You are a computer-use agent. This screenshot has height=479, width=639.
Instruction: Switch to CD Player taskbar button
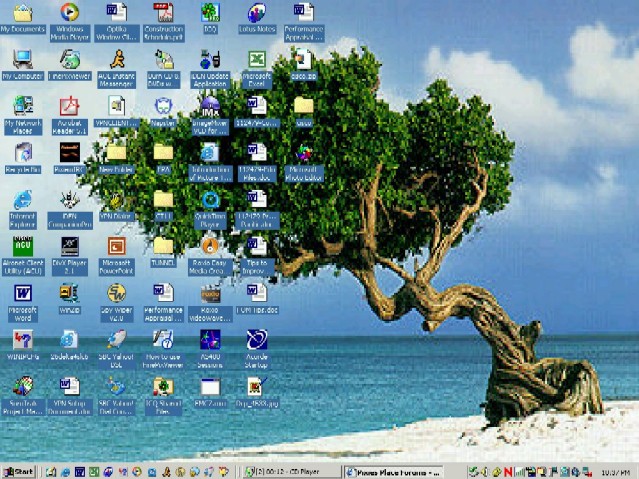(x=290, y=471)
